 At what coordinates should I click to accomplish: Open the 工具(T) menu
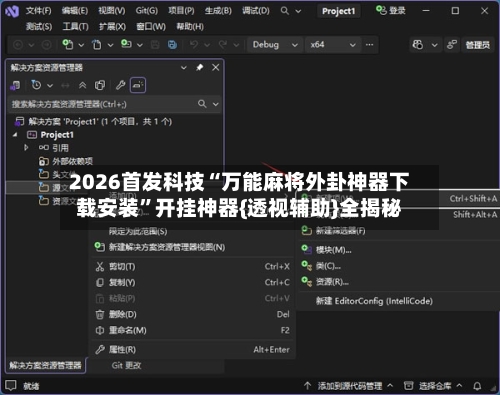coord(76,26)
